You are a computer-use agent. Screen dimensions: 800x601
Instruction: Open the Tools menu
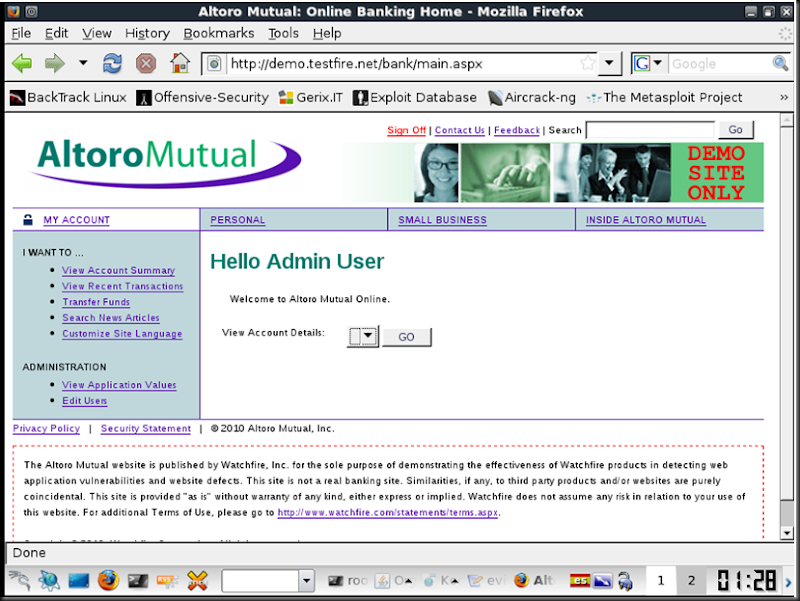284,33
